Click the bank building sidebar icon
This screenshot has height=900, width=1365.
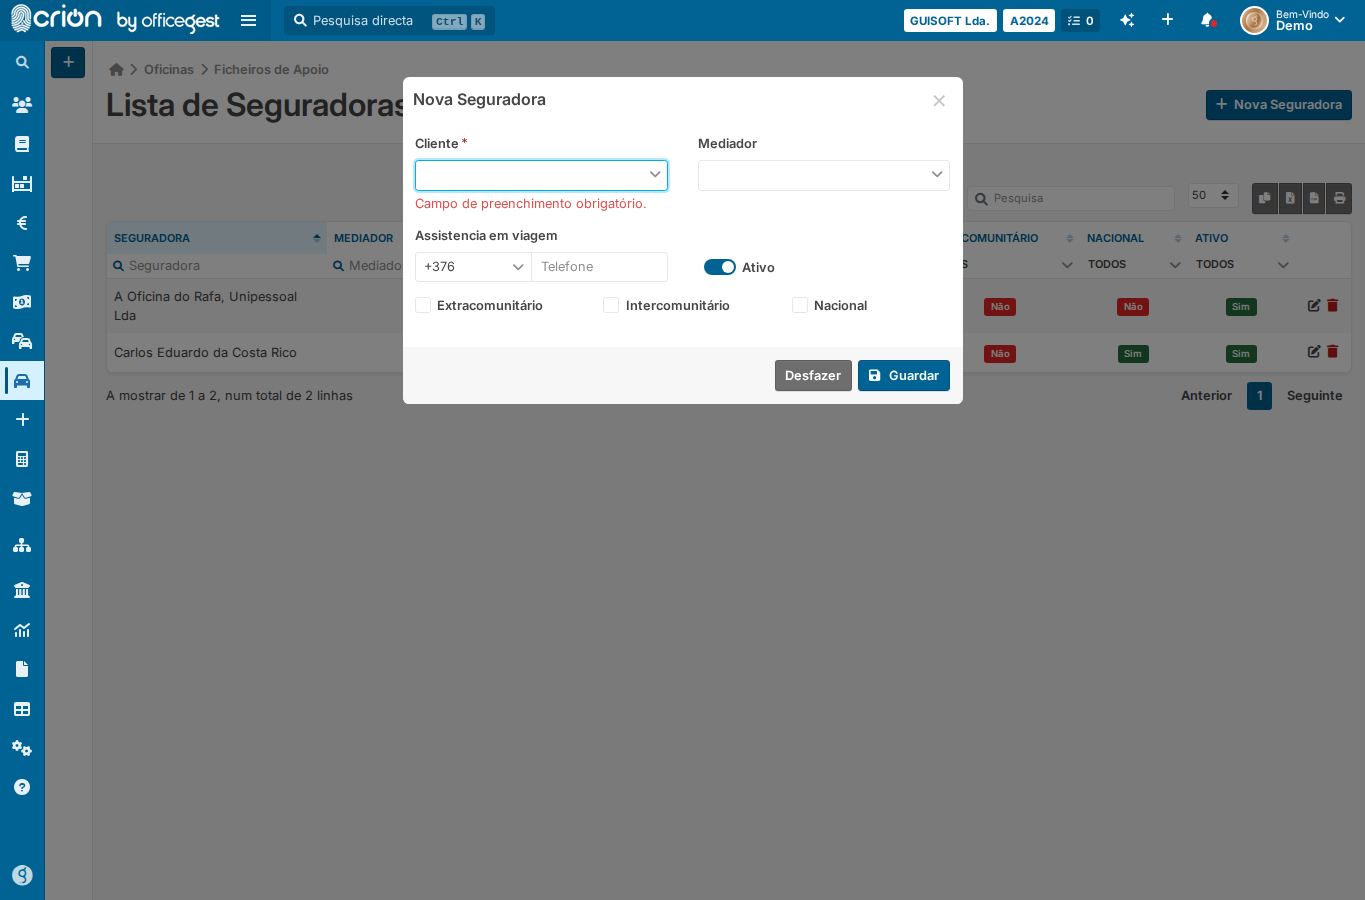(x=22, y=590)
